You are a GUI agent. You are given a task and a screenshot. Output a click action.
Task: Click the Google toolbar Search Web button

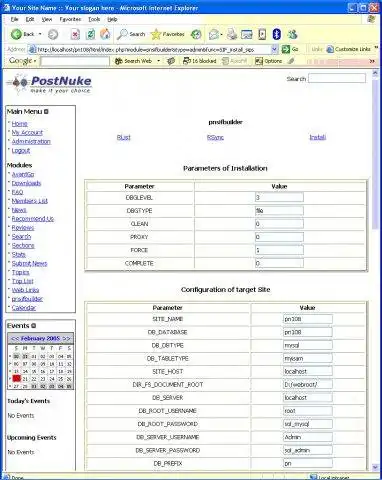pos(133,61)
